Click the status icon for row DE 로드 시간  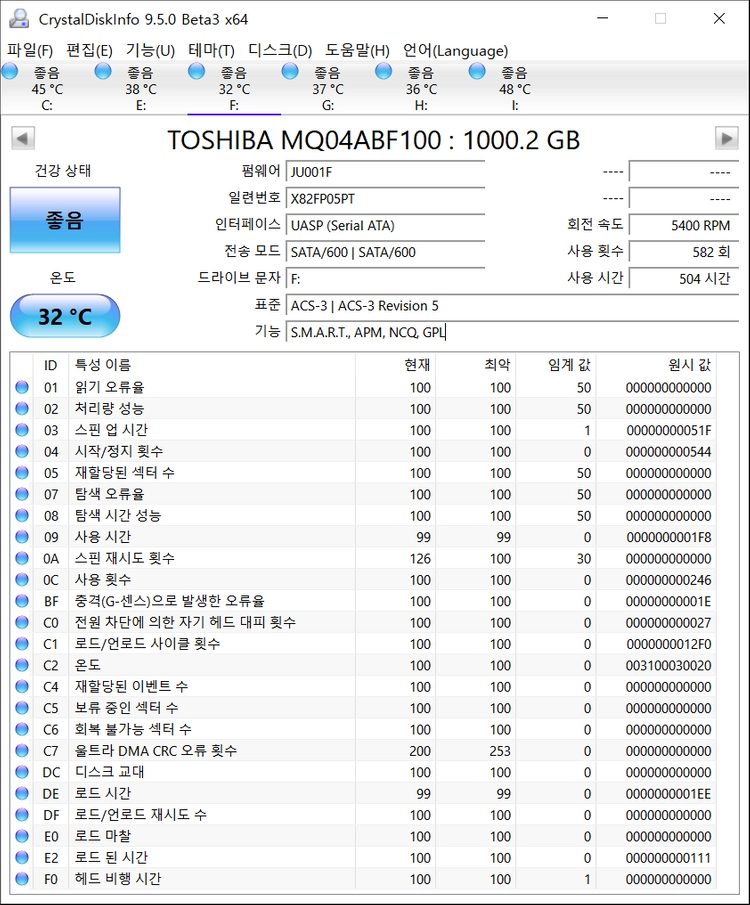(x=22, y=793)
